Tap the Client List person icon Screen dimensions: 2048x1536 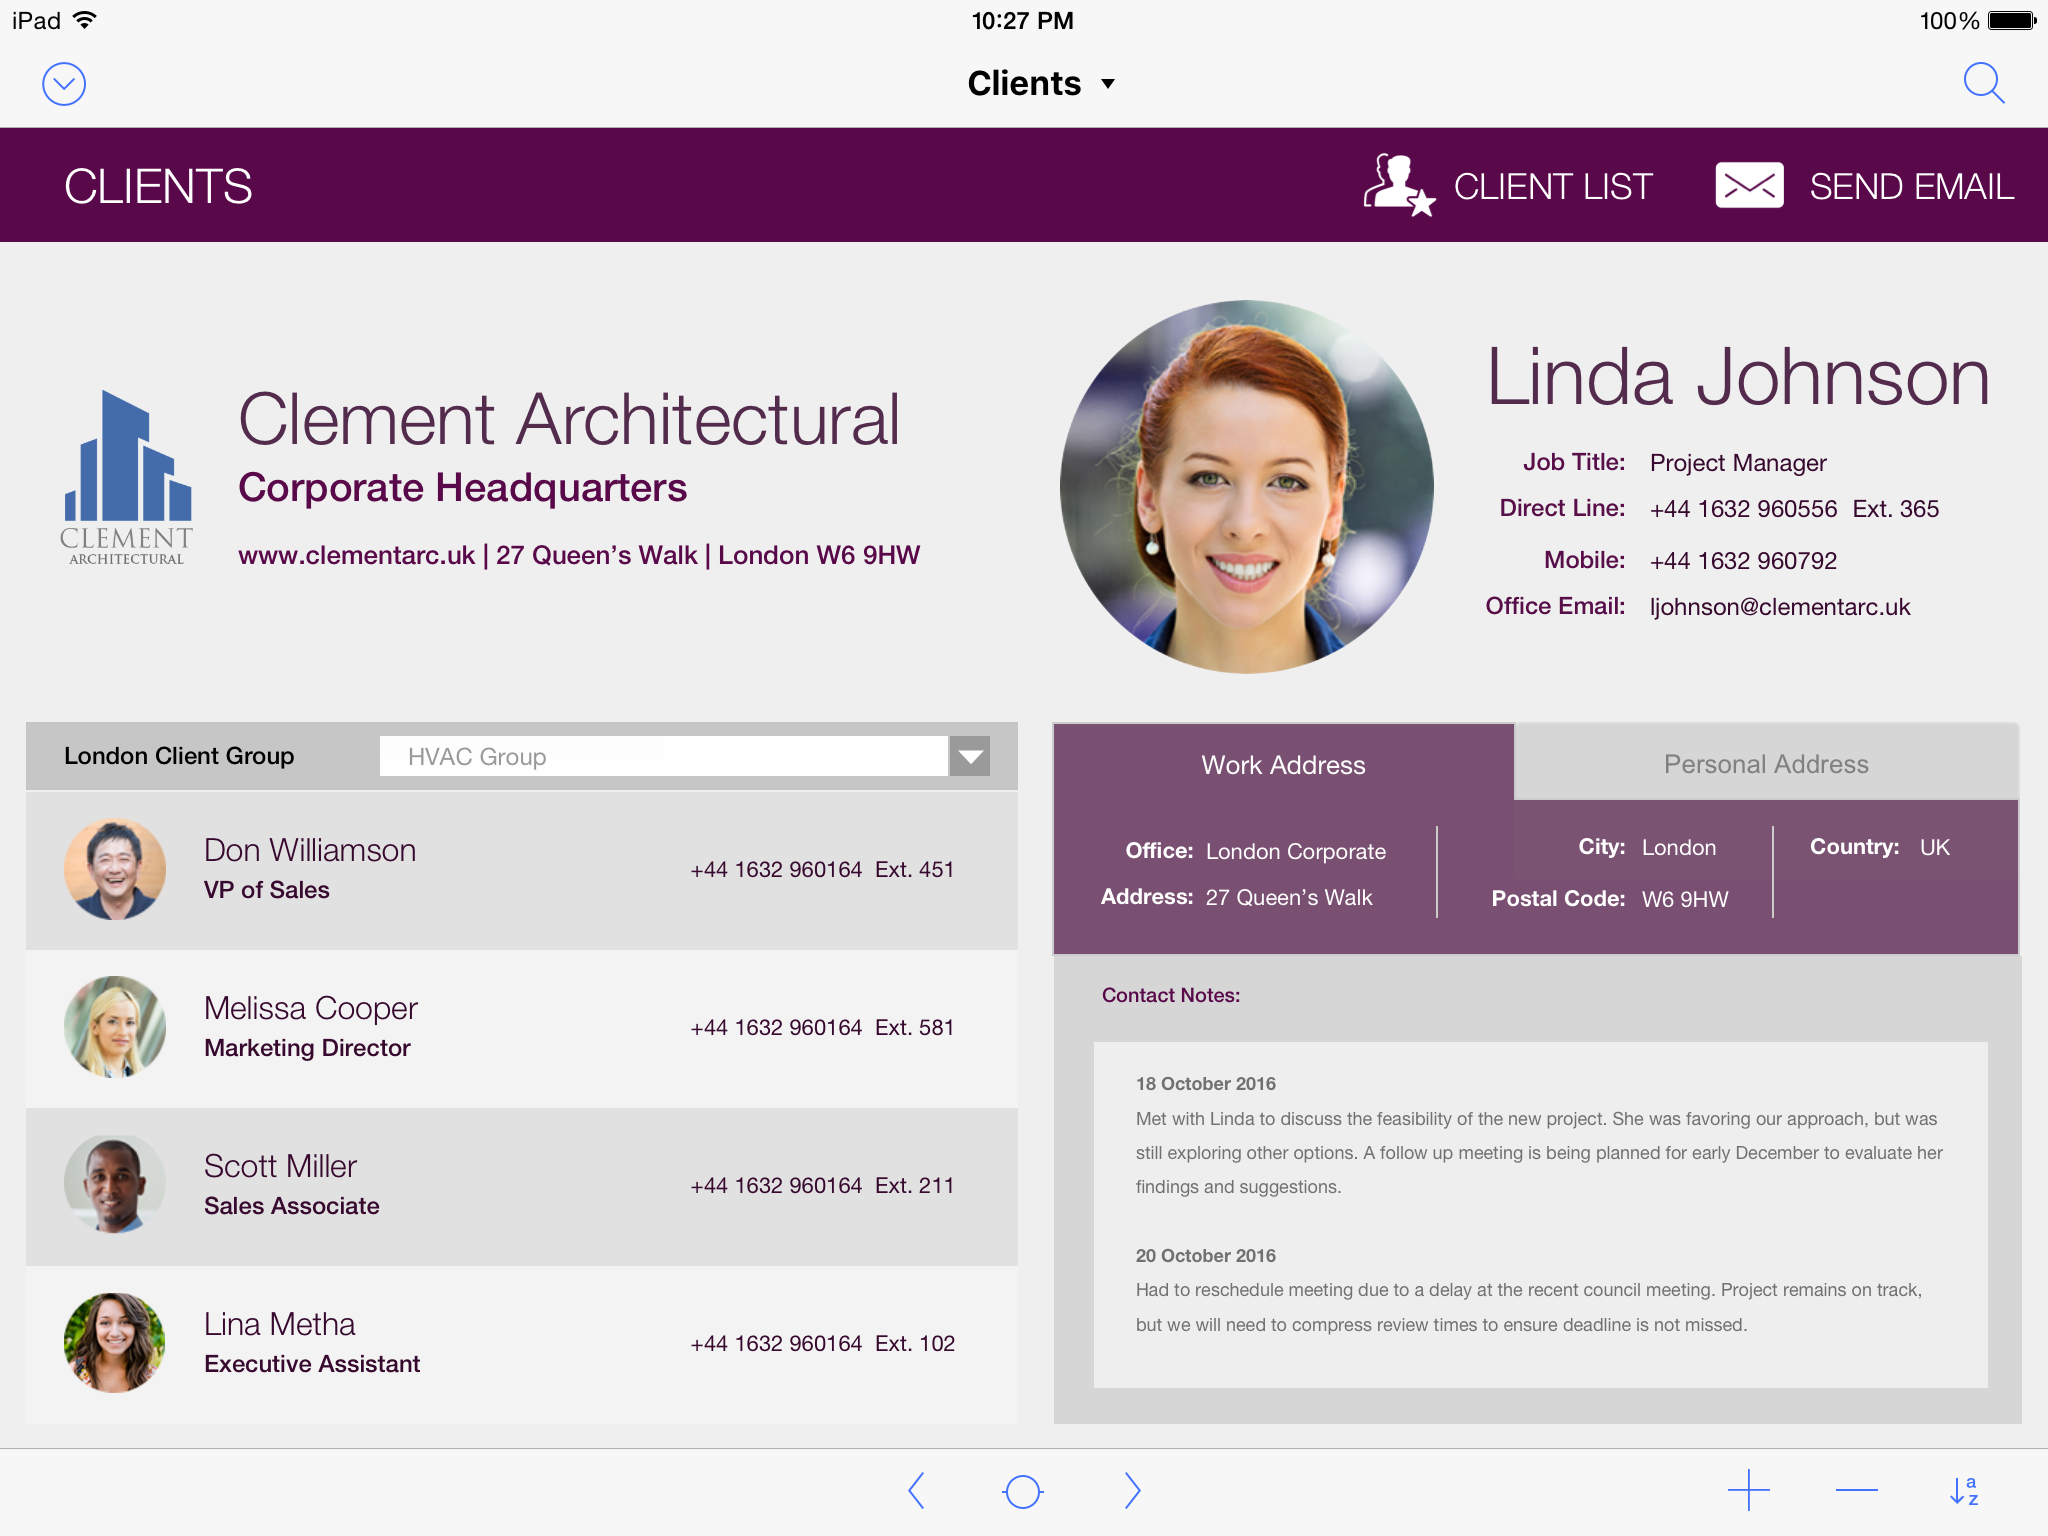pos(1398,185)
